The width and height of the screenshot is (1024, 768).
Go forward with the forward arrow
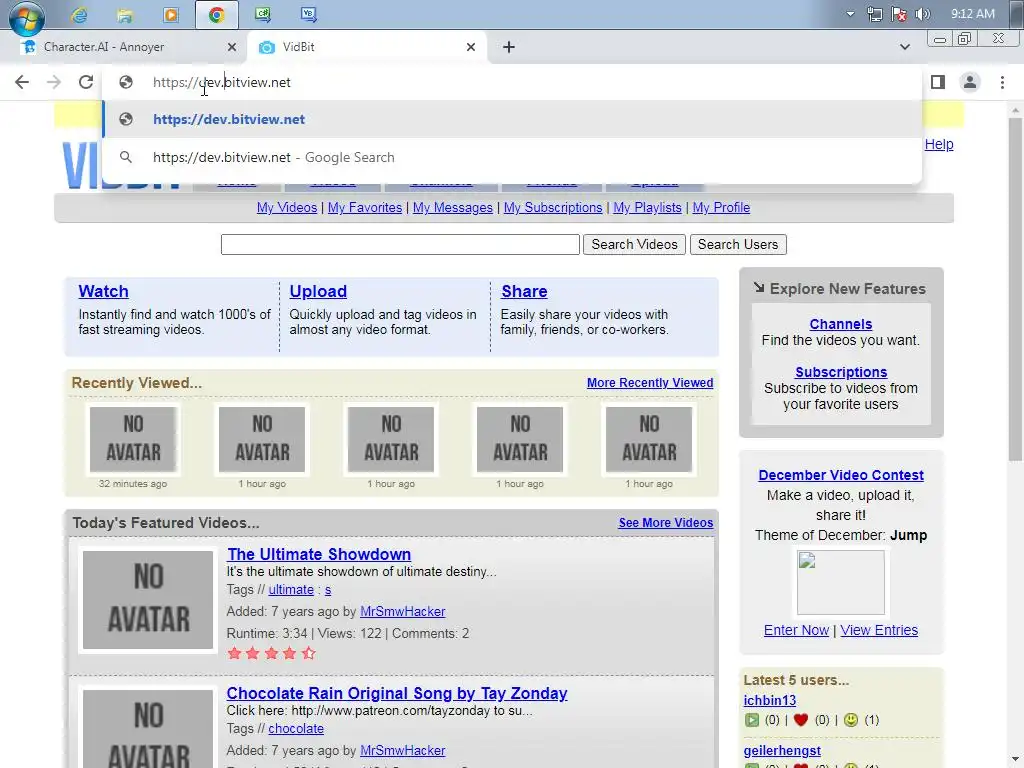click(x=54, y=82)
